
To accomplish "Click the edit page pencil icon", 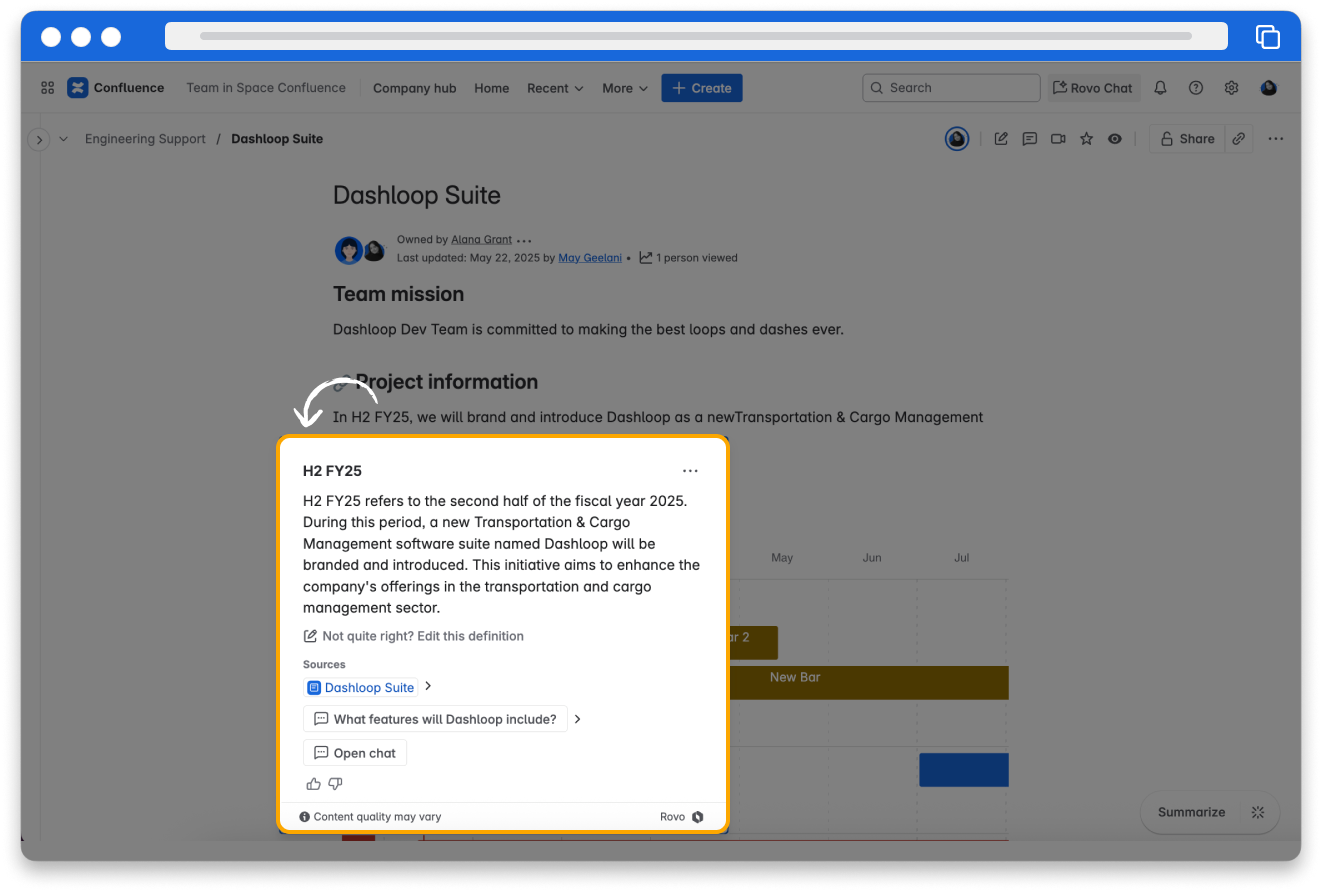I will [1001, 139].
